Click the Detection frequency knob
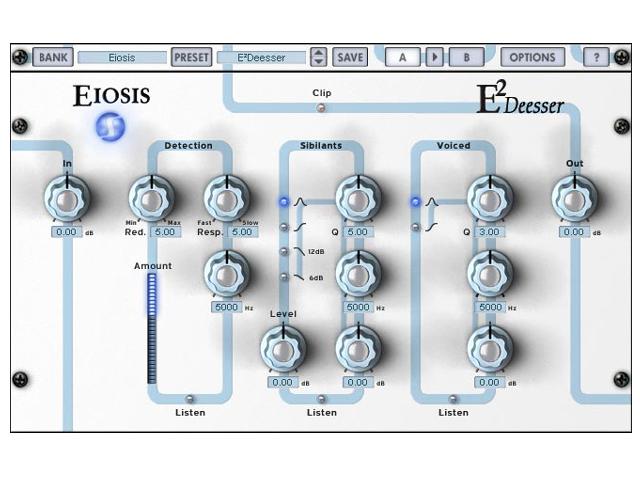The width and height of the screenshot is (640, 480). pos(227,274)
